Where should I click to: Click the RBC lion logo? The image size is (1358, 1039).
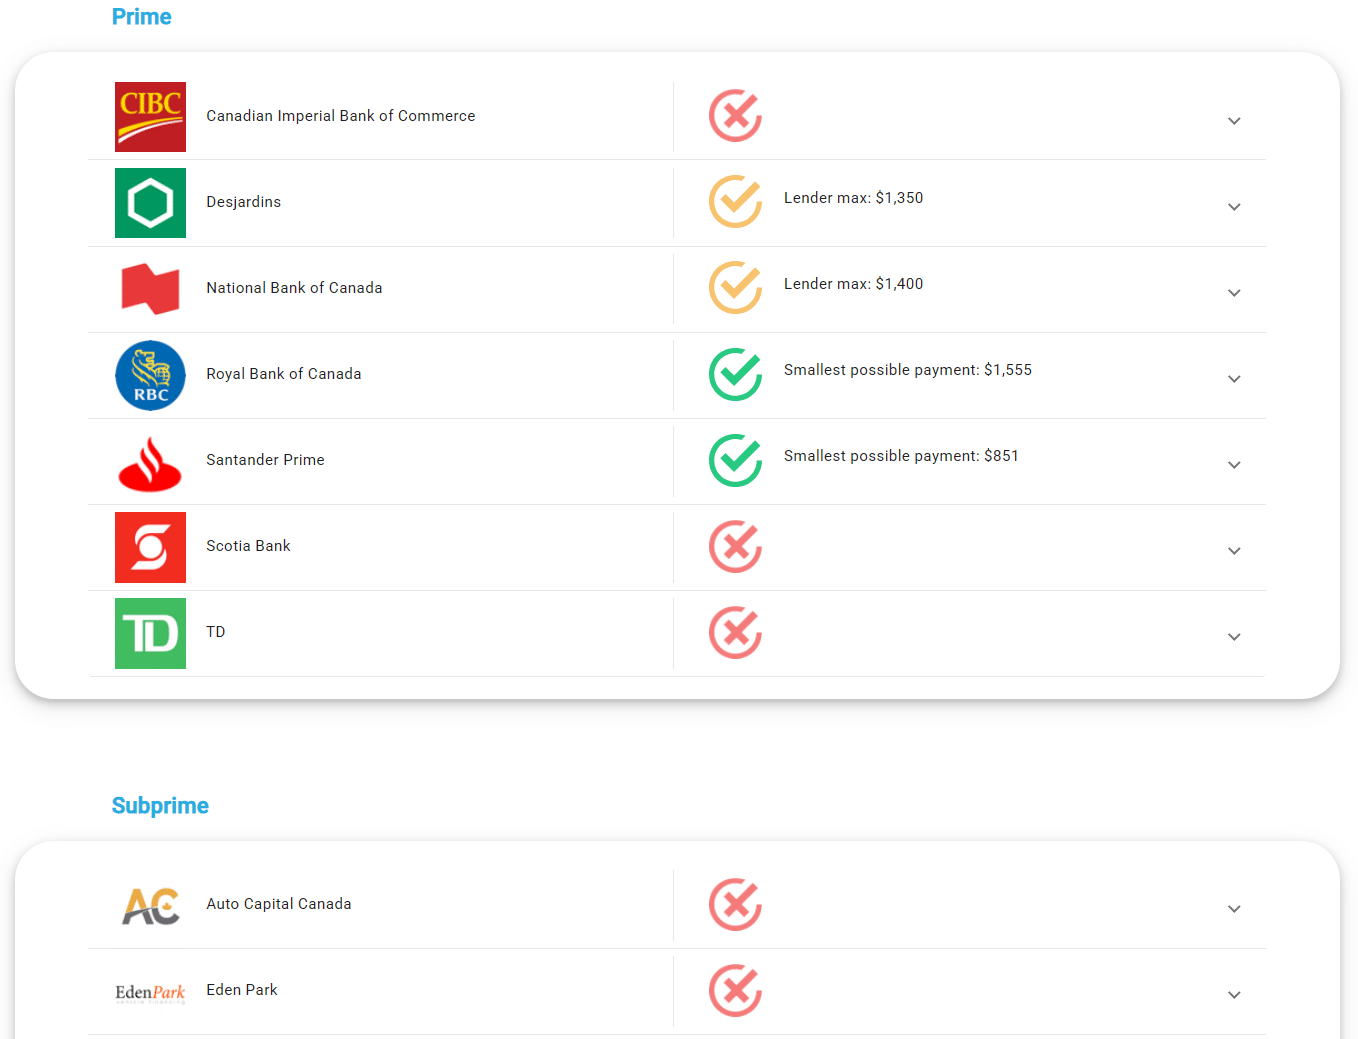150,375
